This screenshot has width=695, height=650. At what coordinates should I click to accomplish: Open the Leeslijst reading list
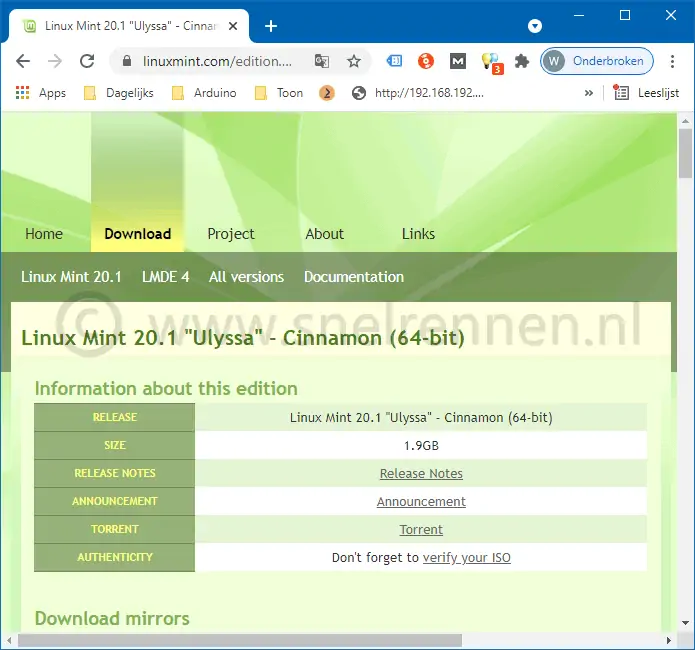[646, 93]
